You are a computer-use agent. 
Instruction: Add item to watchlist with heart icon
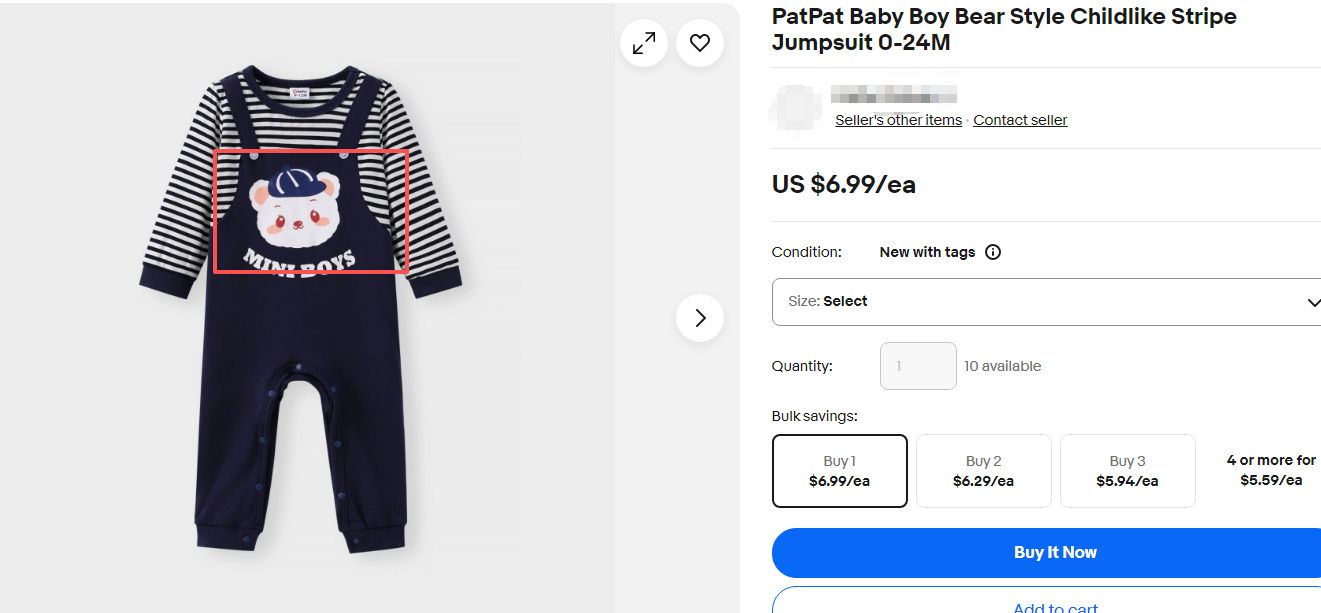point(700,43)
